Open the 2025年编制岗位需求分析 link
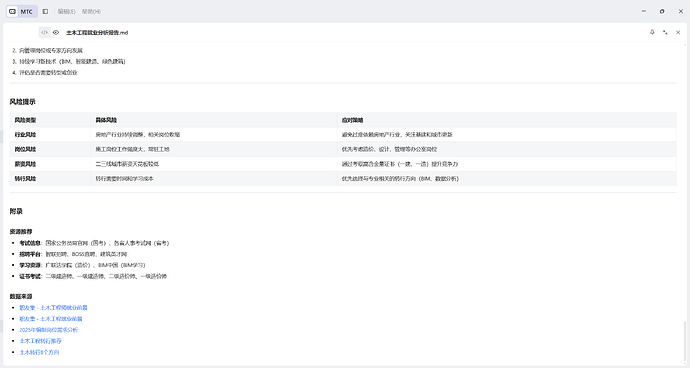Image resolution: width=690 pixels, height=368 pixels. point(48,330)
